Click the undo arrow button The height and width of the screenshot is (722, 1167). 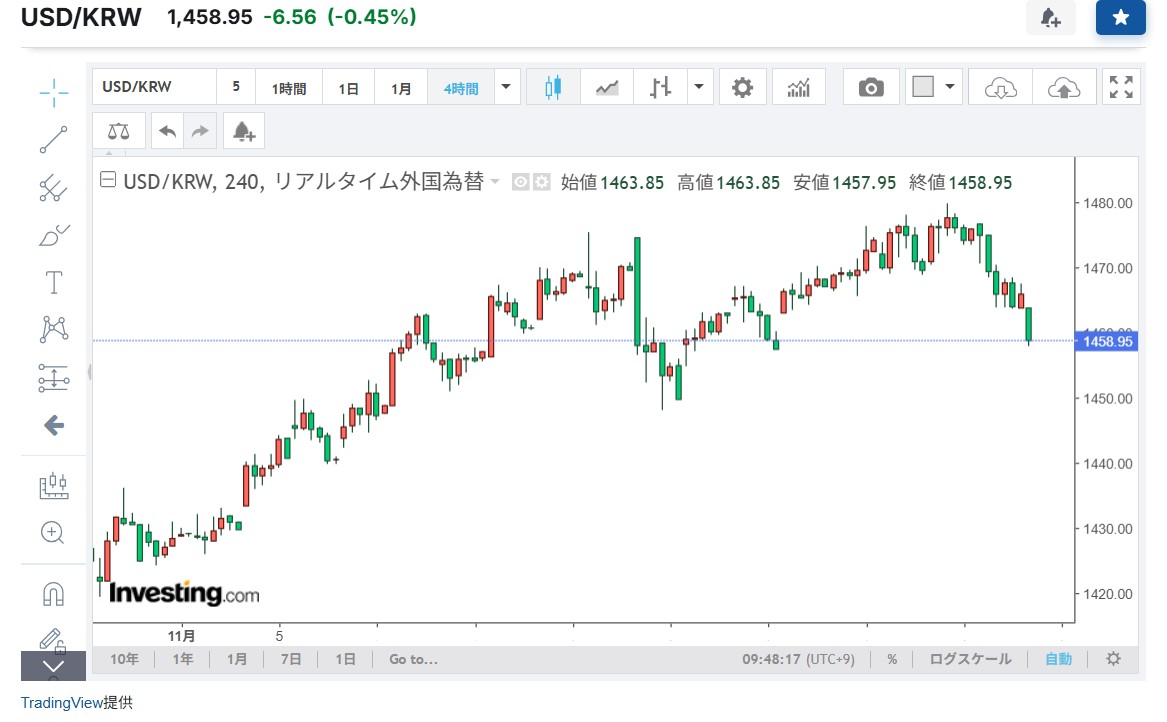point(167,131)
